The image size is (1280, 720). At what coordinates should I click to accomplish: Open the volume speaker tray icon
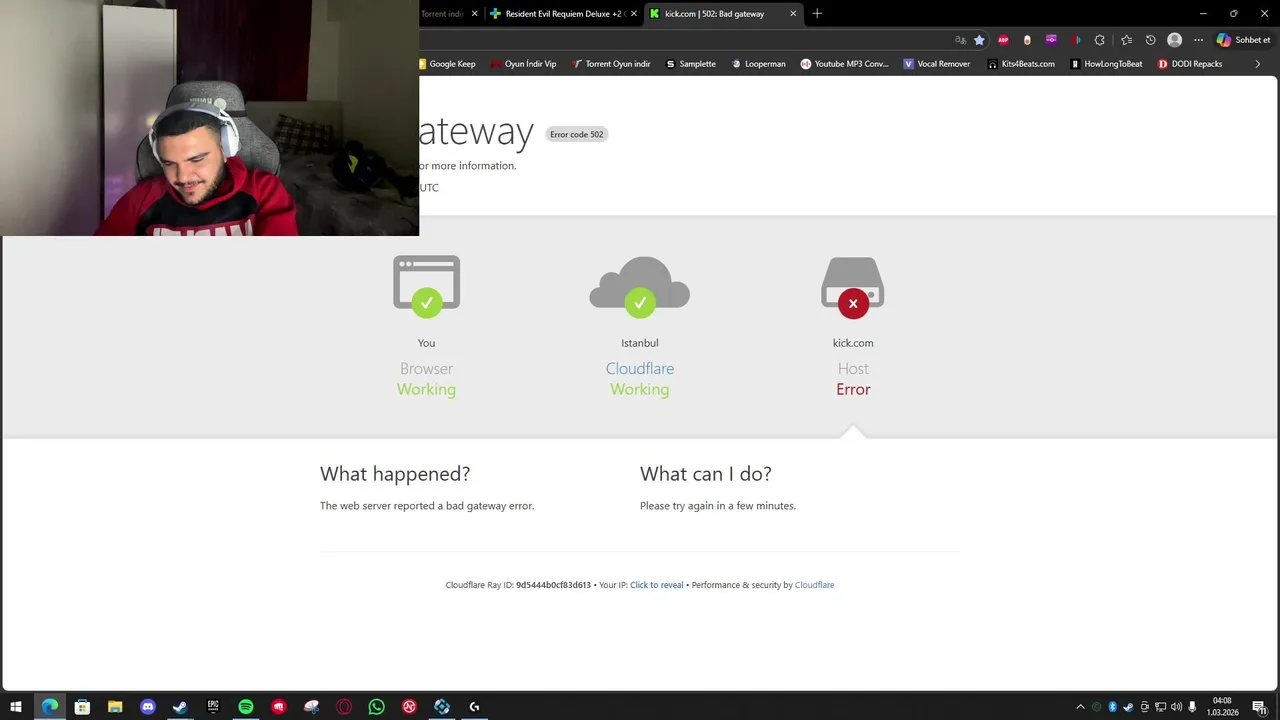click(x=1176, y=707)
